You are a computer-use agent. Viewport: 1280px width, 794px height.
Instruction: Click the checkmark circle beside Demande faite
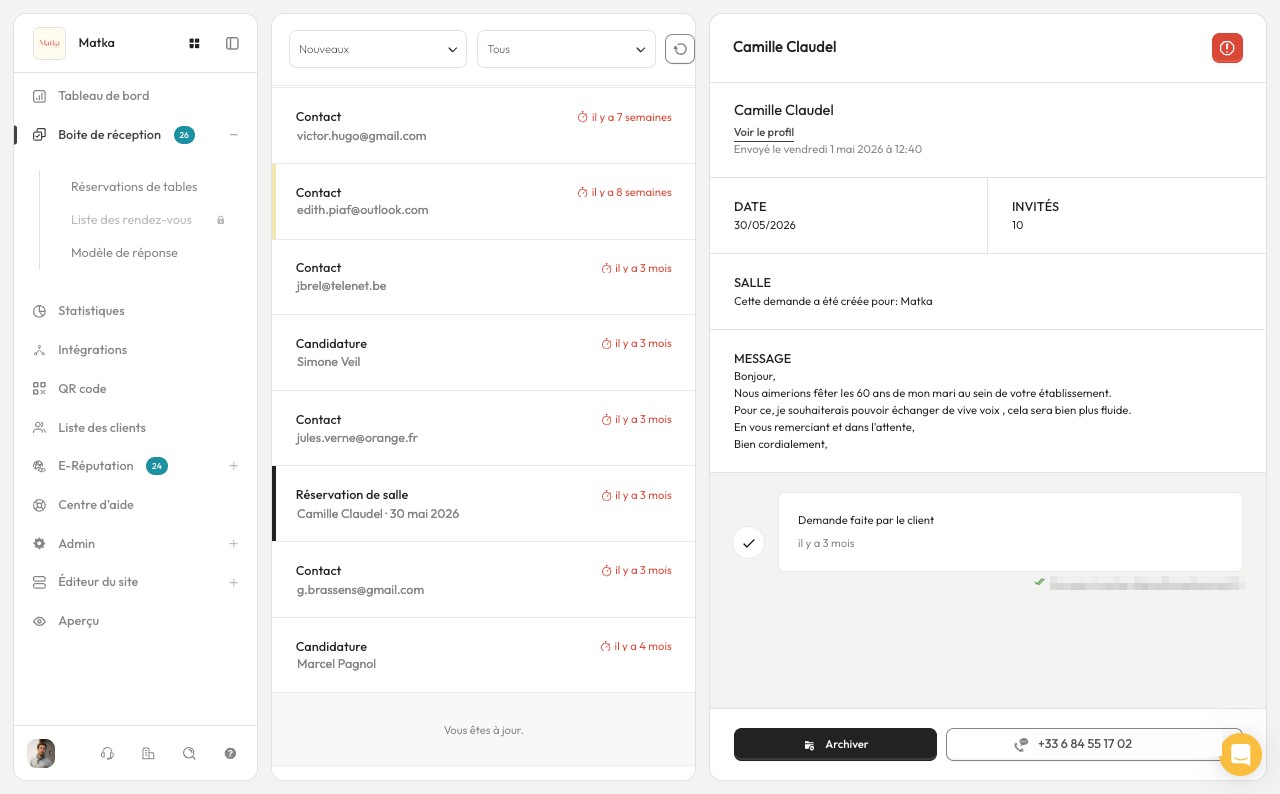coord(748,543)
